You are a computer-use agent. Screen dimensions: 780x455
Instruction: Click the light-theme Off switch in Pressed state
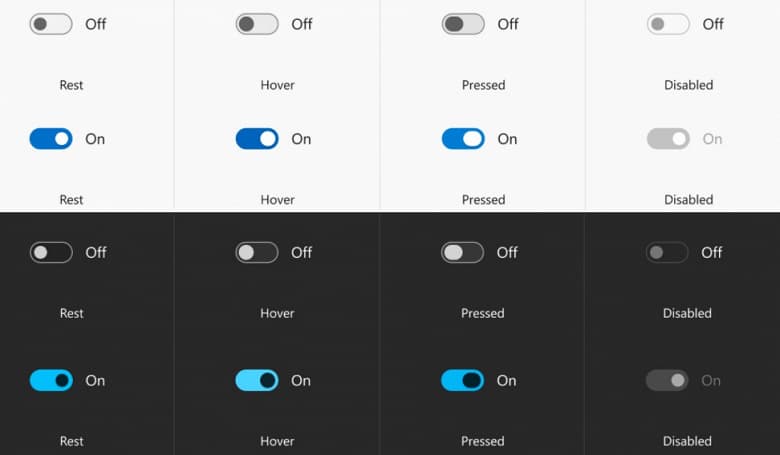pyautogui.click(x=463, y=24)
